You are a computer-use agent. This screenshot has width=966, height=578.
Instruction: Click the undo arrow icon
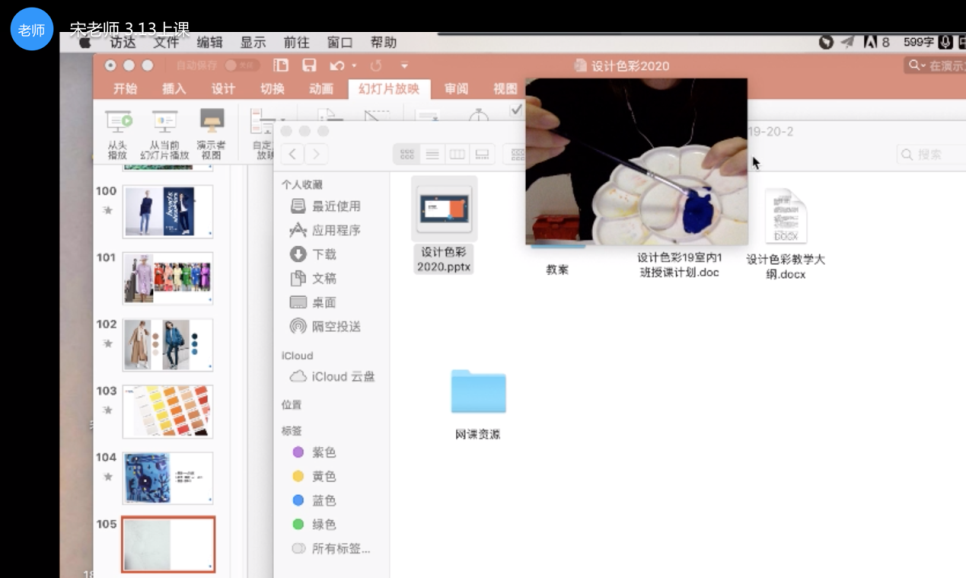tap(335, 66)
